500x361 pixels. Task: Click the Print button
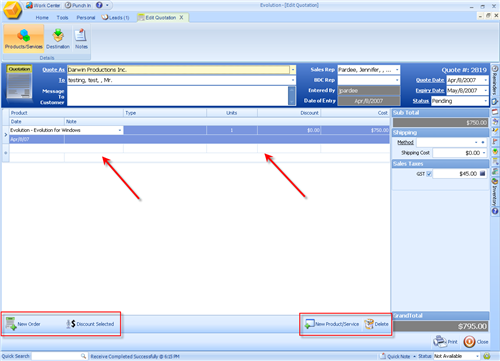pos(445,342)
